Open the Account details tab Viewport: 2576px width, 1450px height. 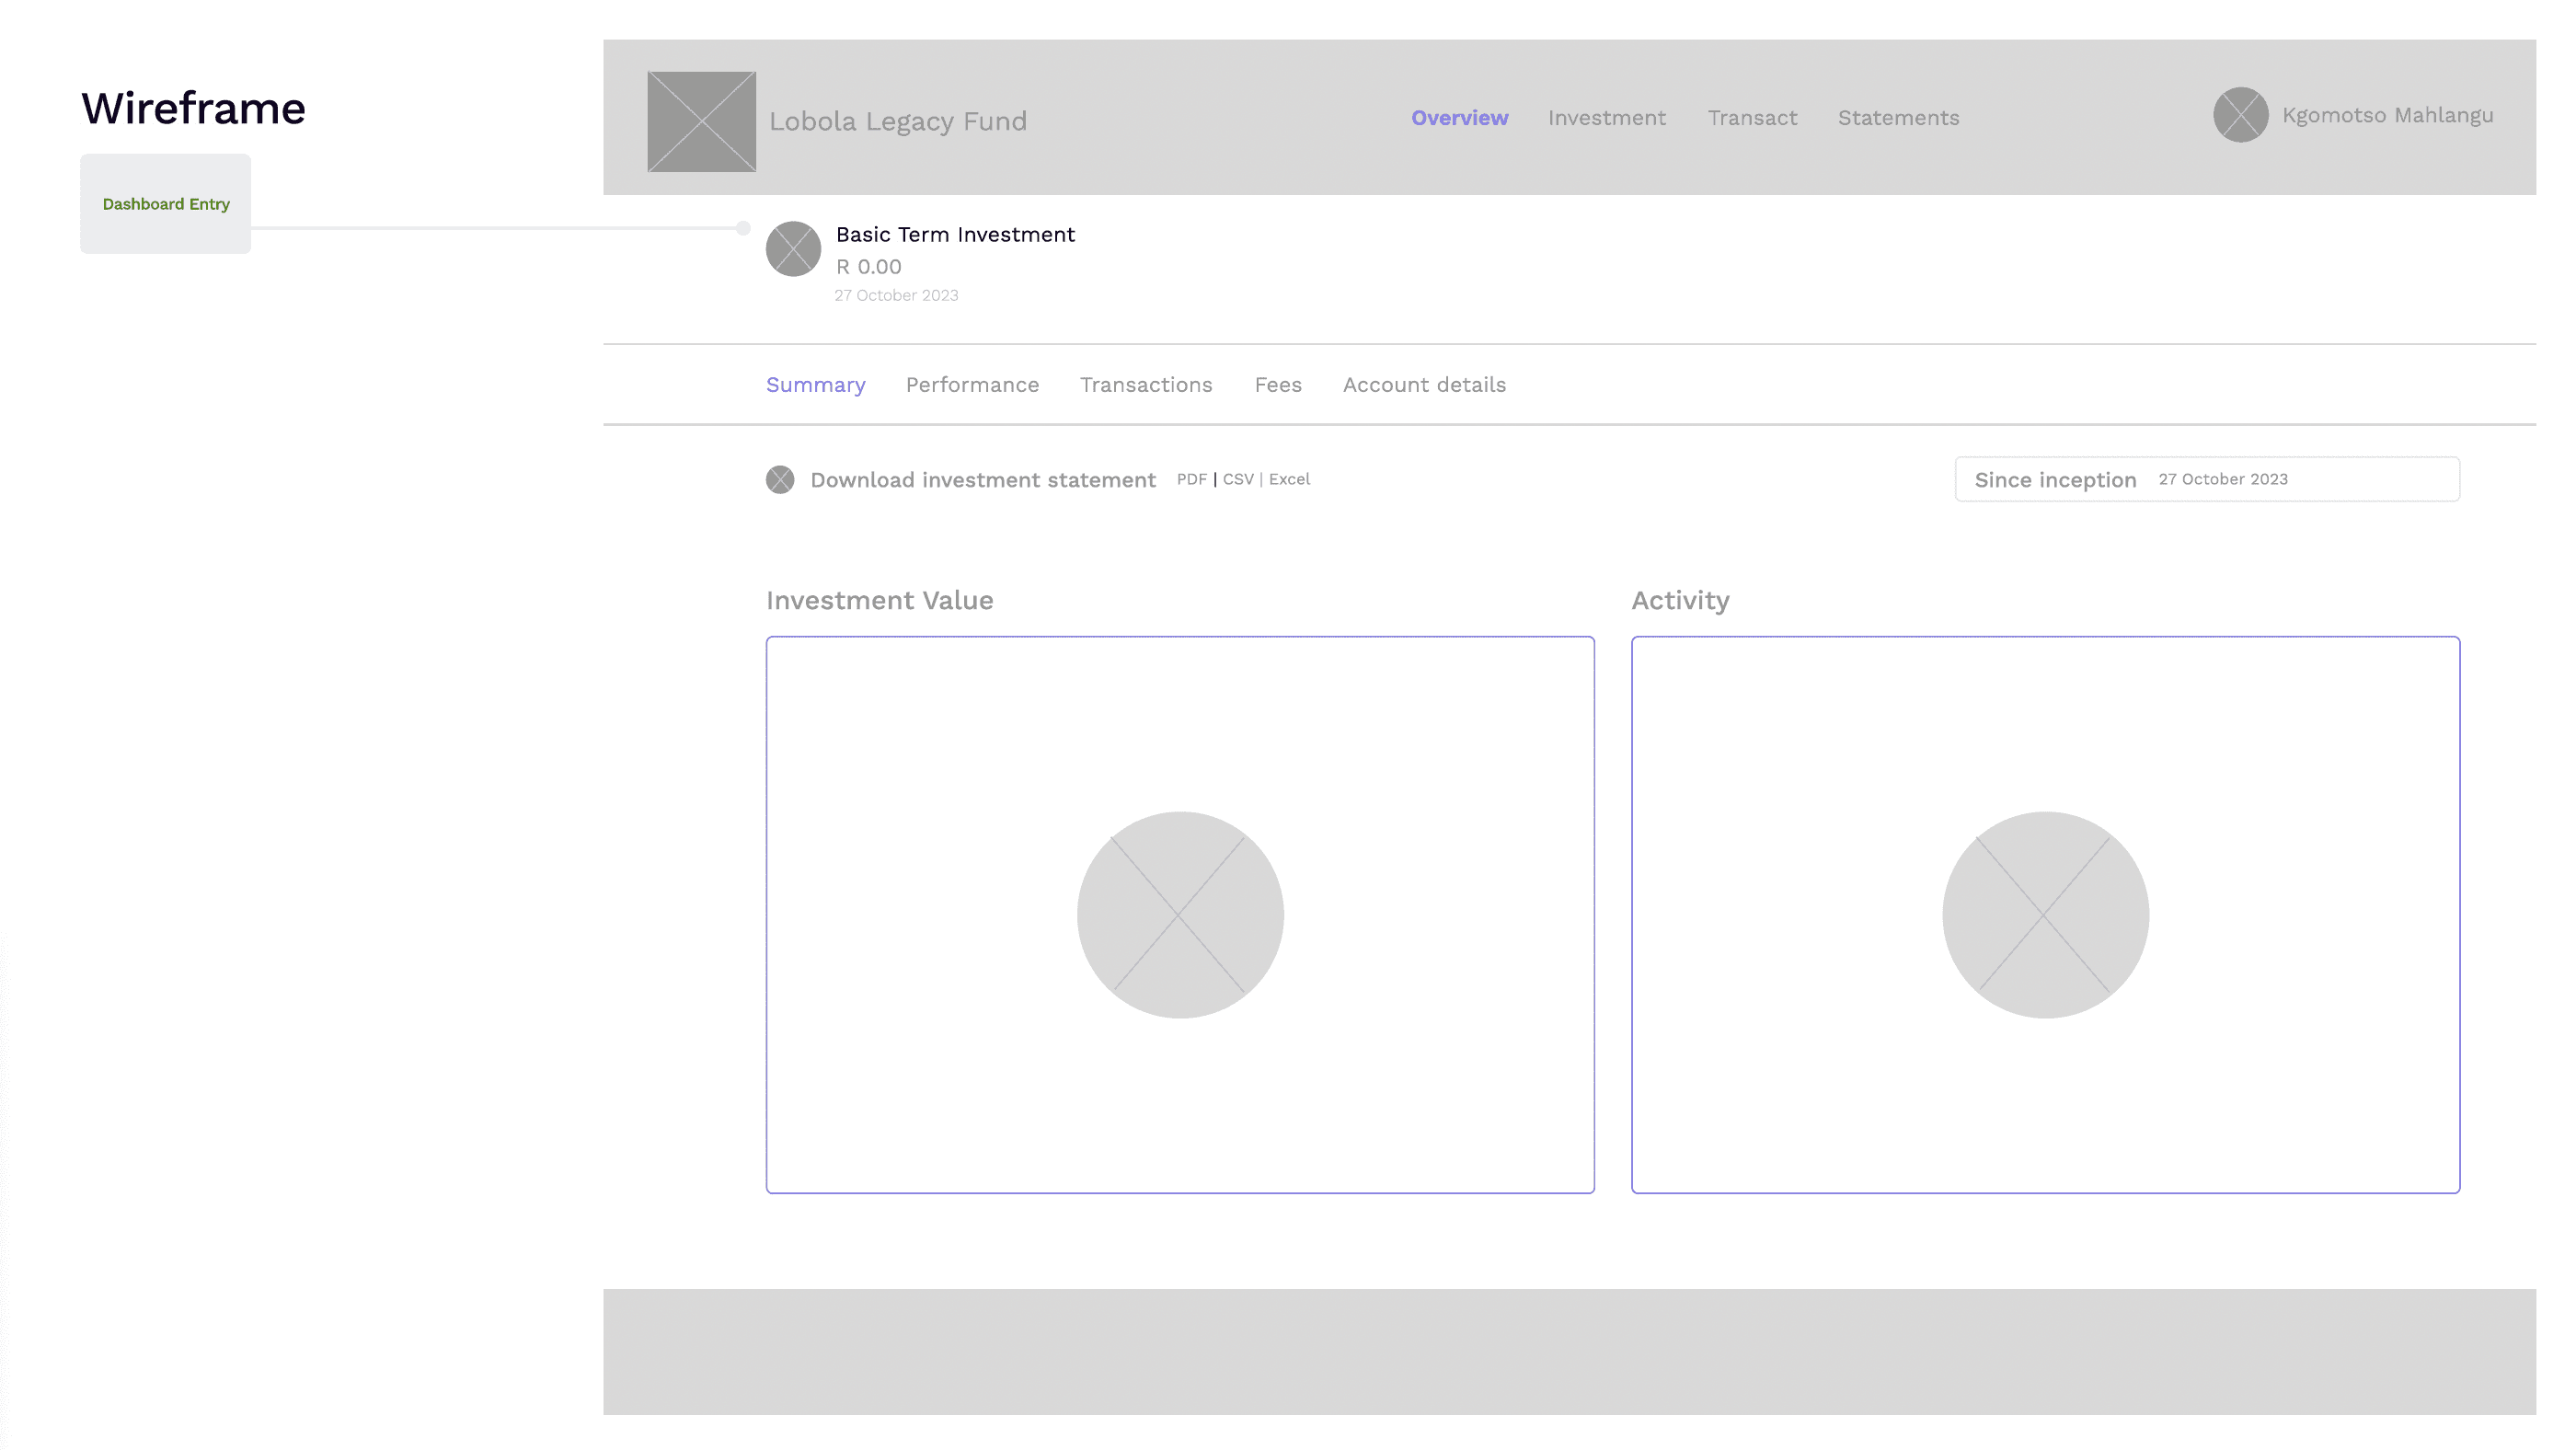1424,385
